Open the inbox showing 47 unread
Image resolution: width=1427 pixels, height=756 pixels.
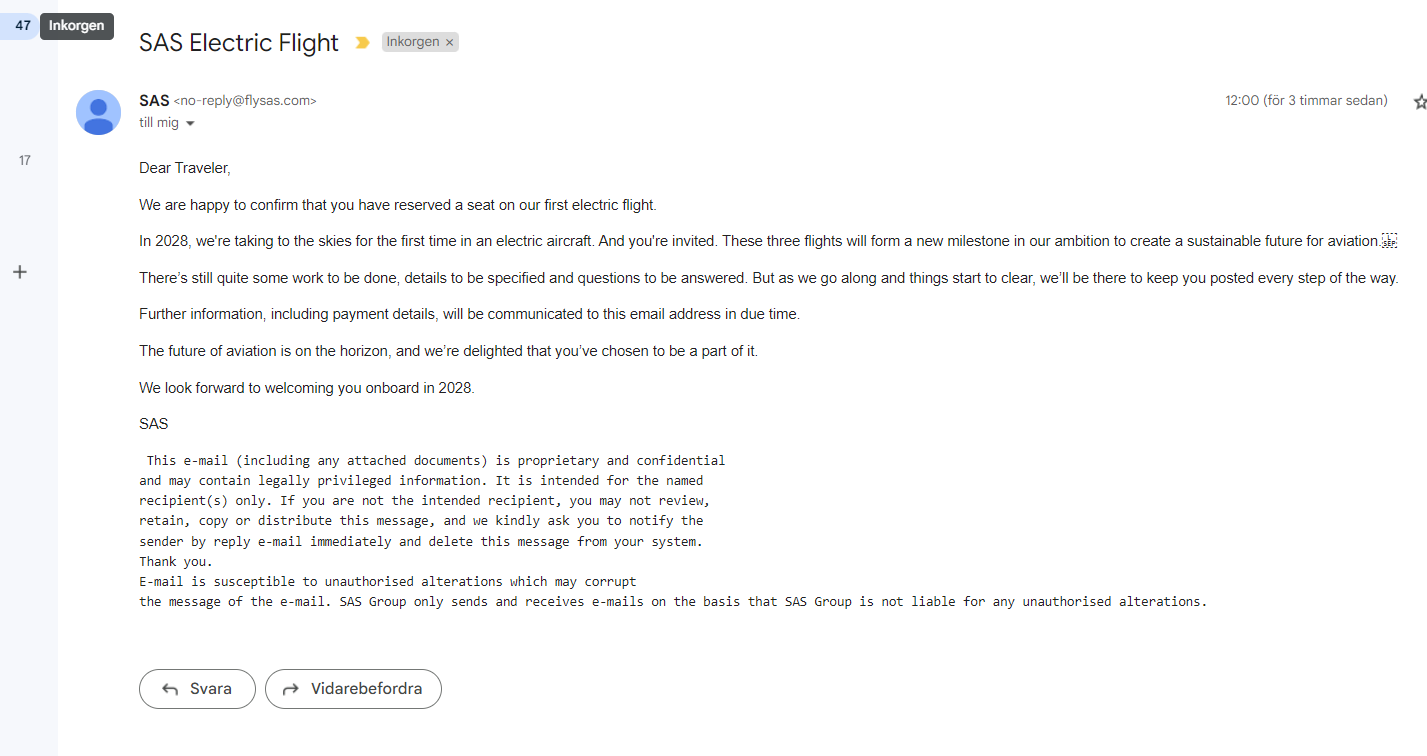click(22, 26)
